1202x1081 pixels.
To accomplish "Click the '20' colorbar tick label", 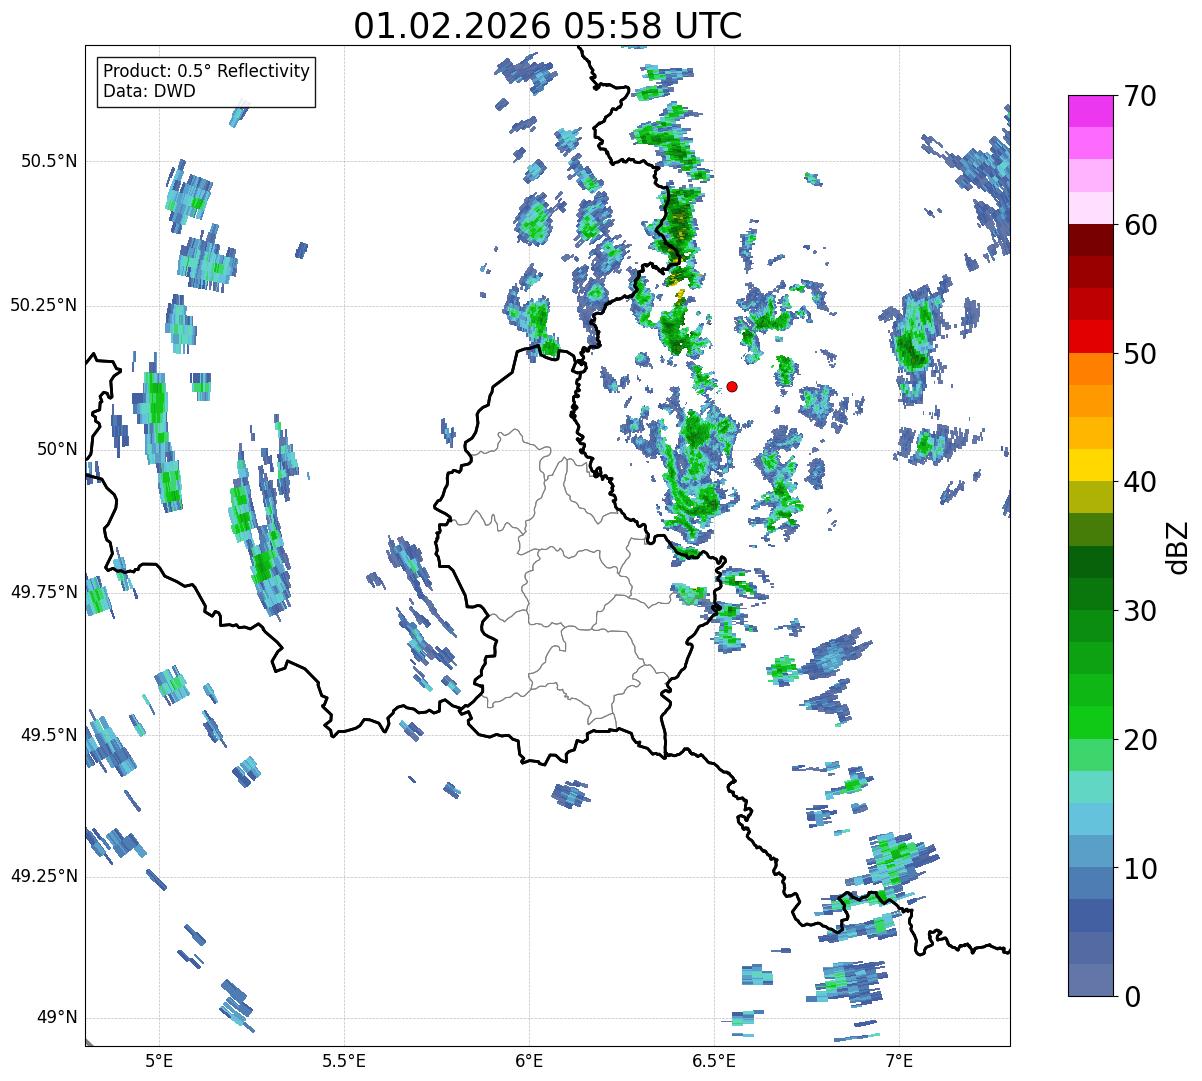I will tap(1140, 740).
